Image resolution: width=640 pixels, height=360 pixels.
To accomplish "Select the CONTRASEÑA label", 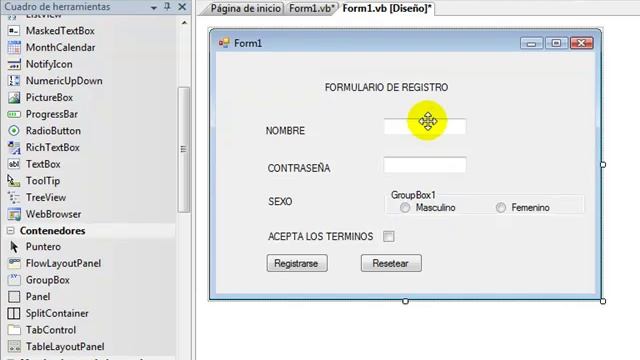I will 299,168.
